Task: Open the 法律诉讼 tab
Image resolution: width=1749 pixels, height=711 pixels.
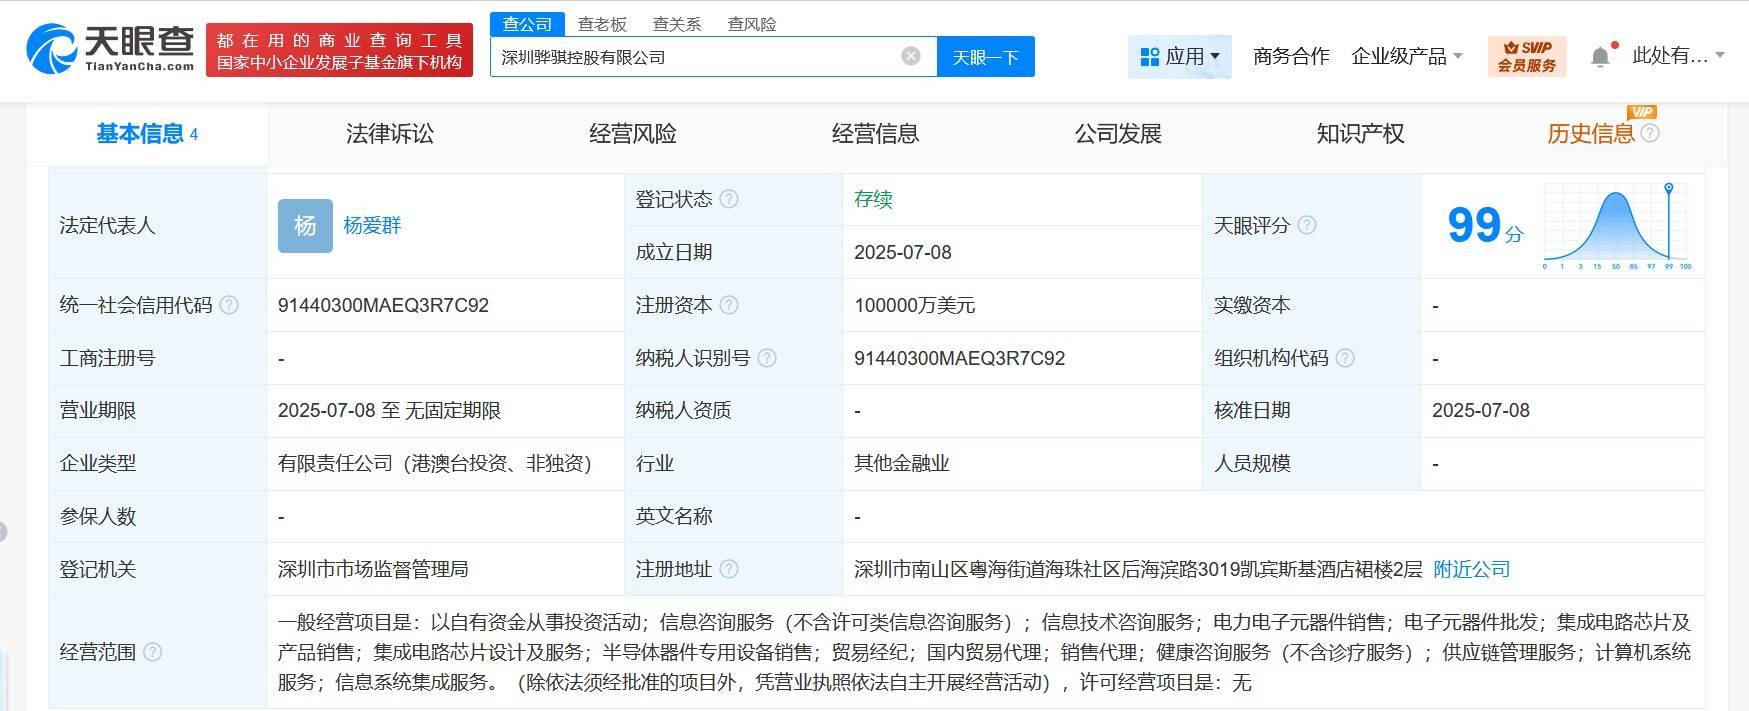Action: click(x=390, y=133)
